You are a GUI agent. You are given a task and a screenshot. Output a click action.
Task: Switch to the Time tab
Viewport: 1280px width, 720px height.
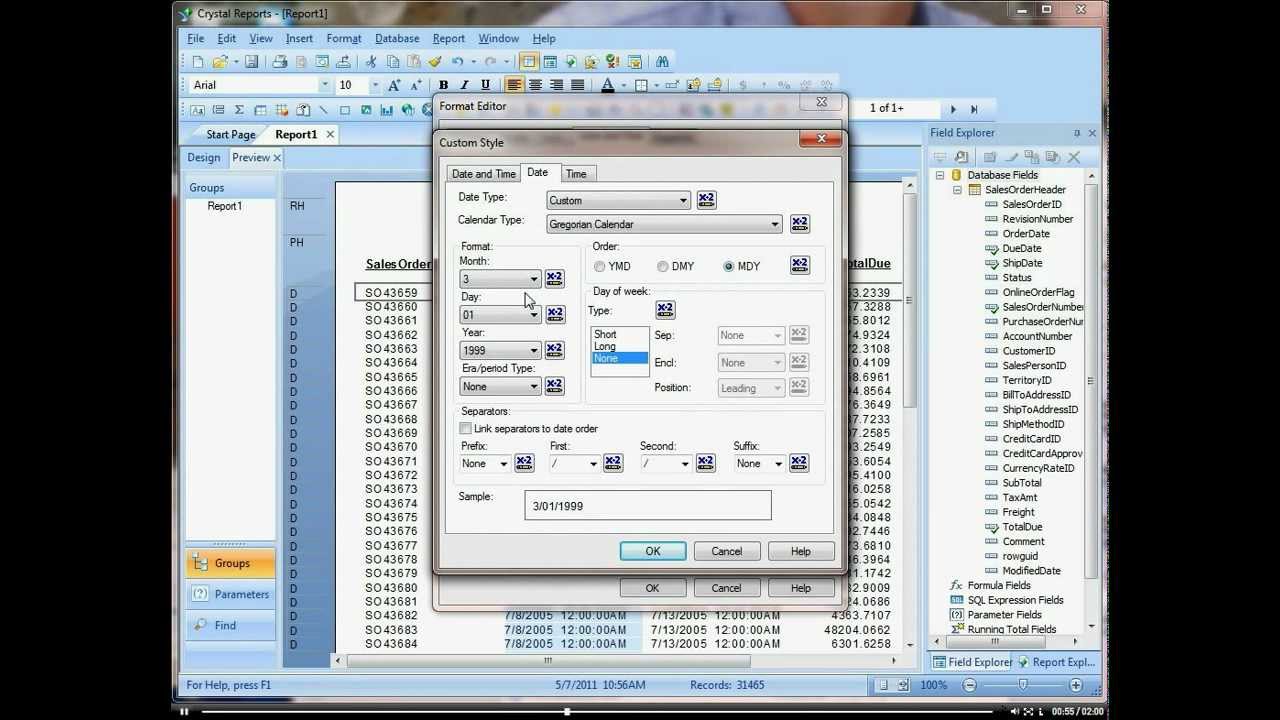click(576, 174)
